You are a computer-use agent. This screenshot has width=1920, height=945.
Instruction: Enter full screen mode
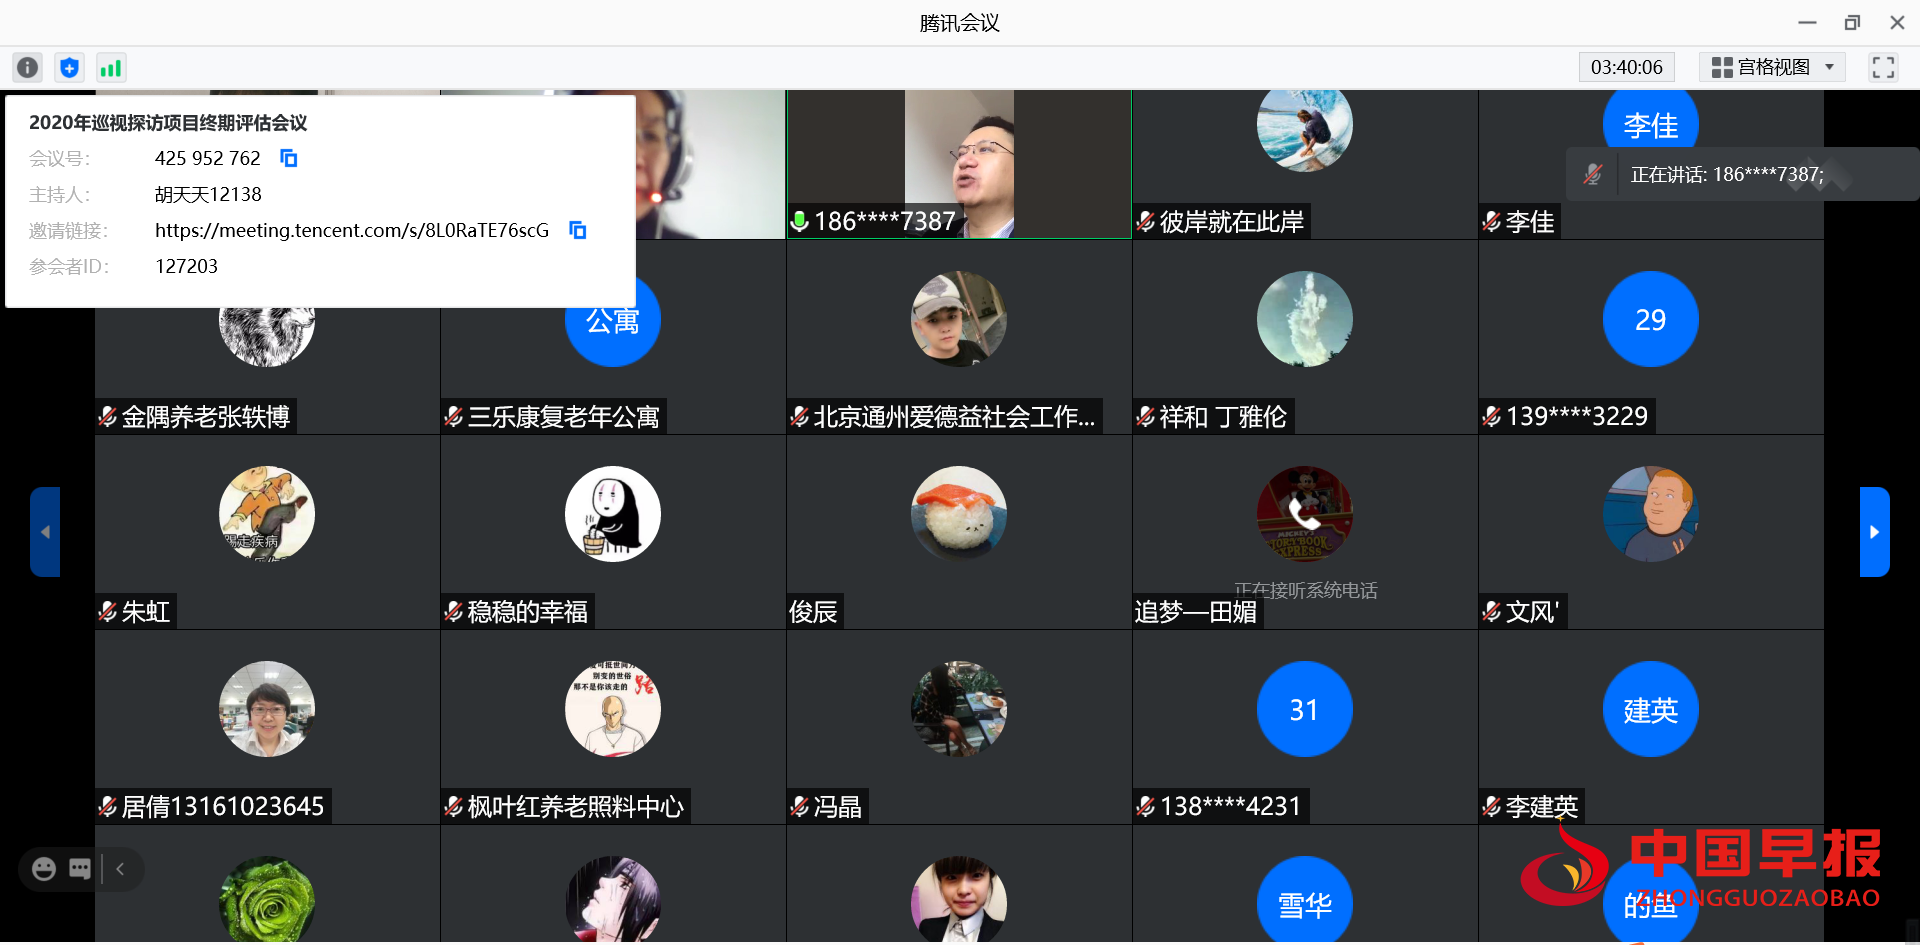(x=1883, y=67)
